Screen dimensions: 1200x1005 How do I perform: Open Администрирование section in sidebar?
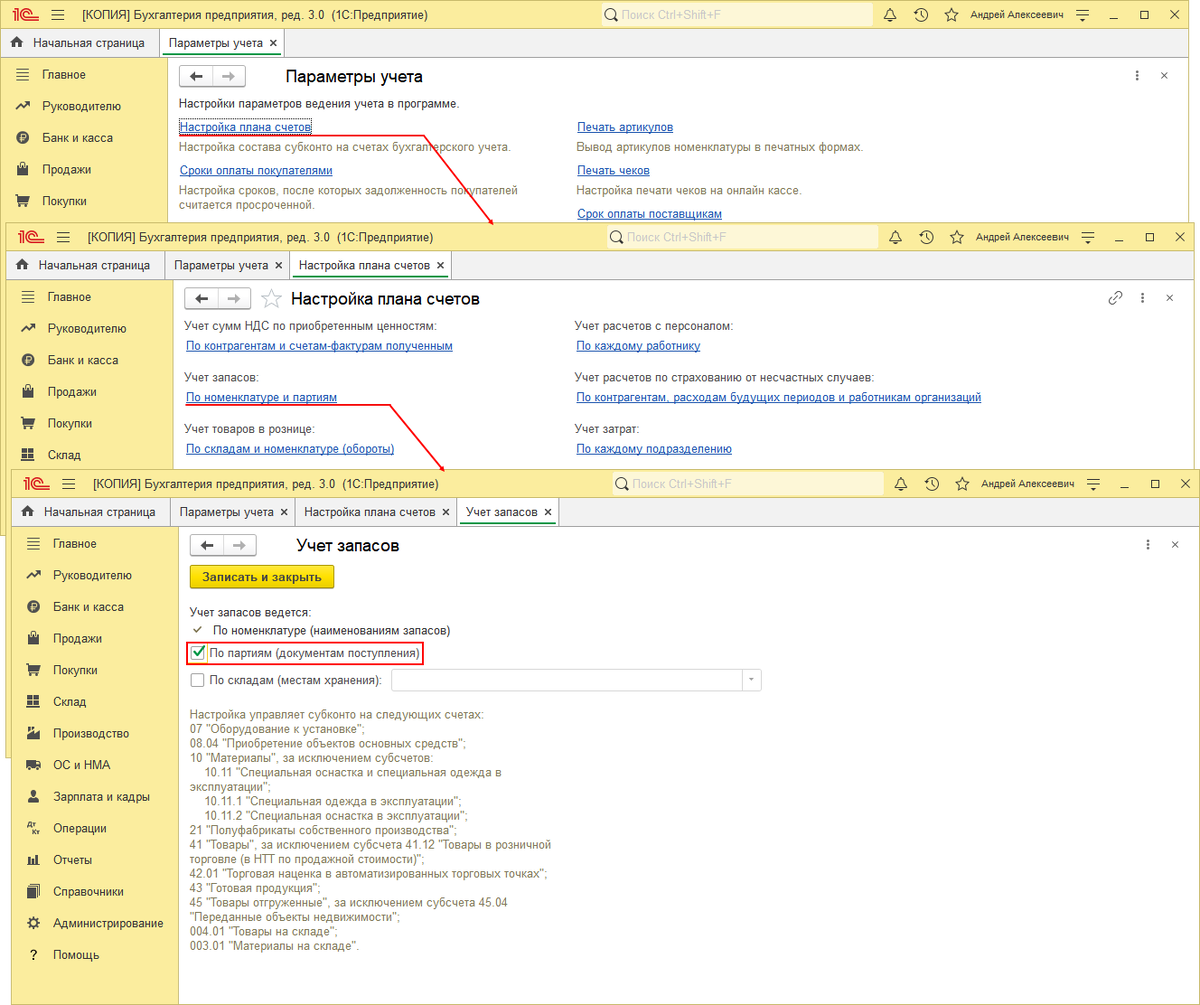pyautogui.click(x=108, y=923)
